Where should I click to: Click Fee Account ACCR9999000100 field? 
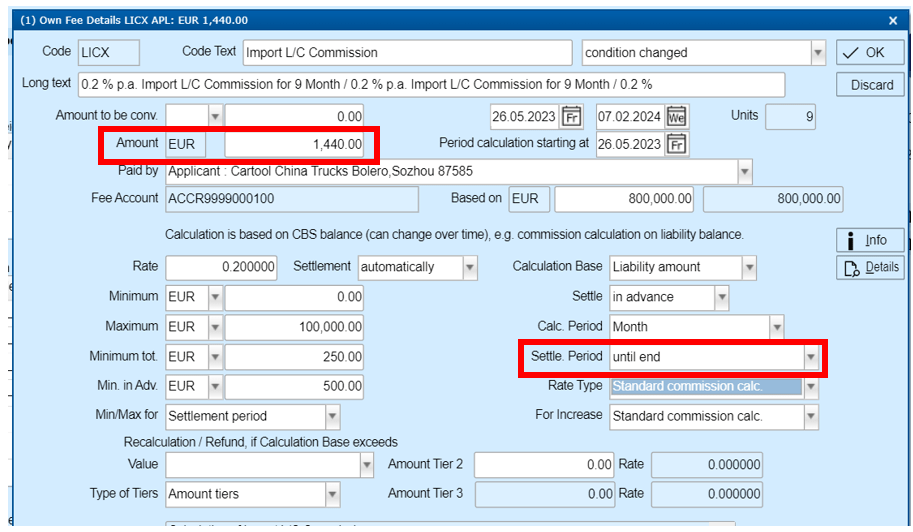[292, 199]
